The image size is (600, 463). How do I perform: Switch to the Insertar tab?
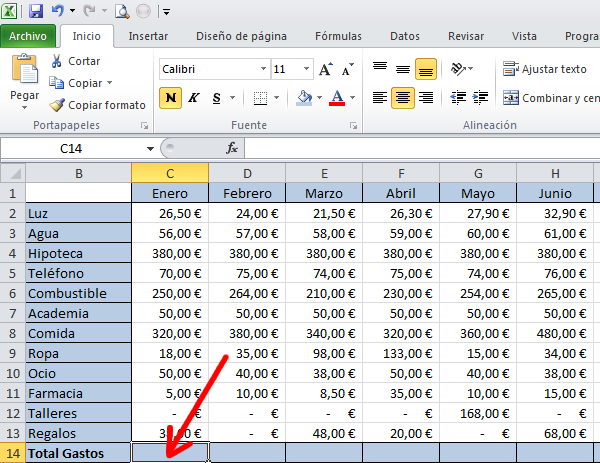tap(148, 36)
